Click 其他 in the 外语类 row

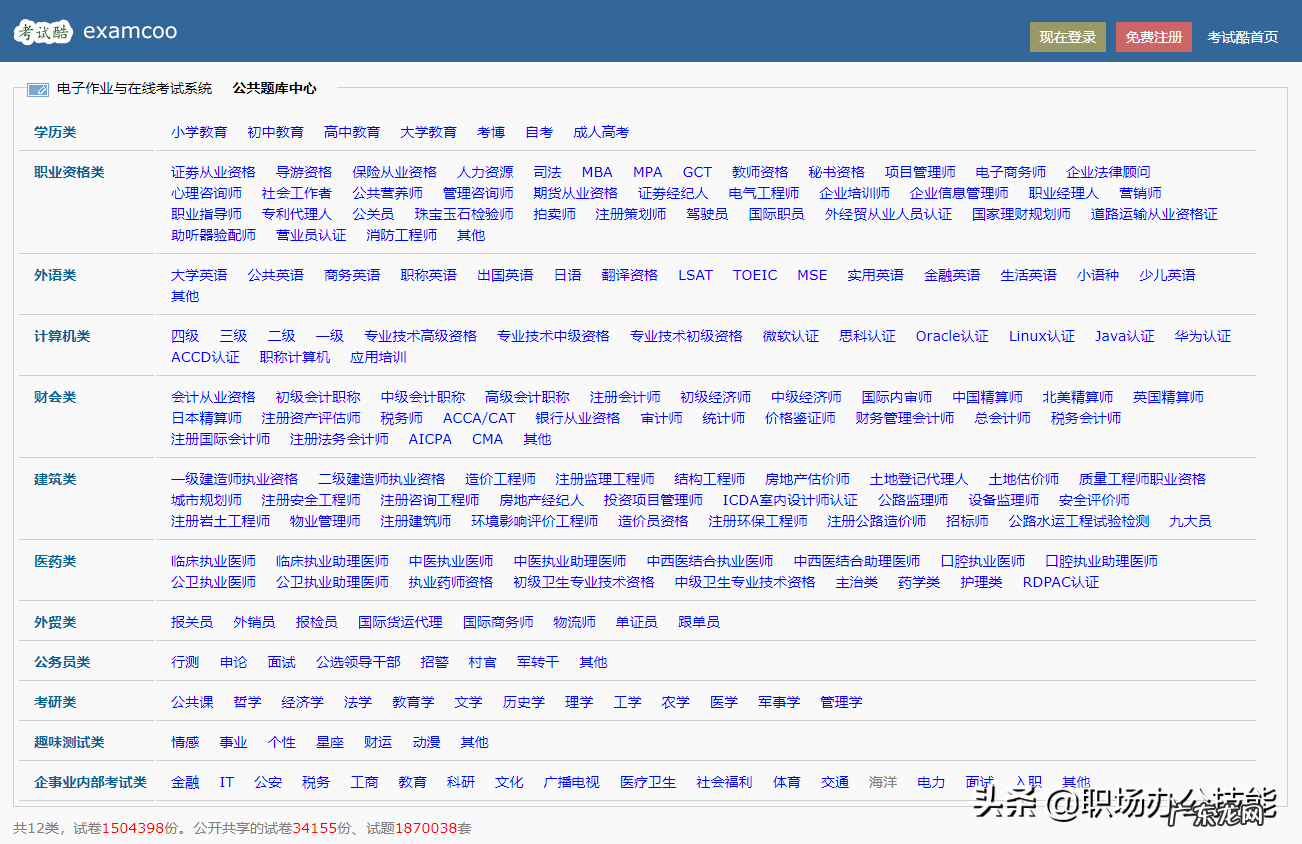pyautogui.click(x=185, y=296)
